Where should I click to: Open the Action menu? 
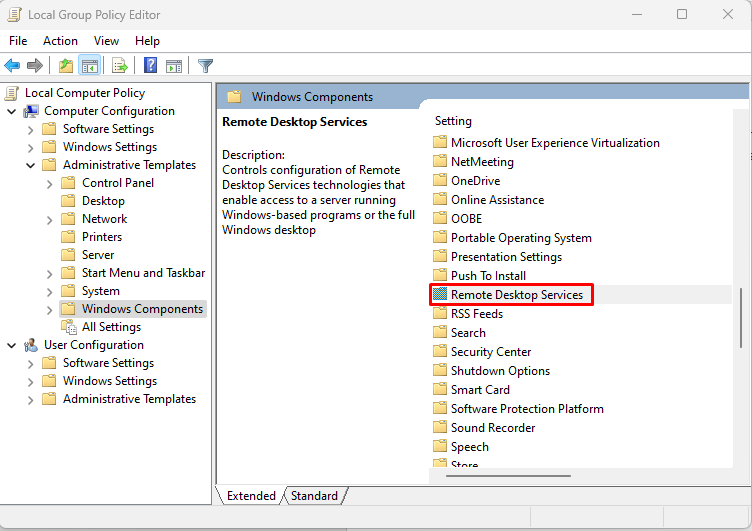(60, 41)
